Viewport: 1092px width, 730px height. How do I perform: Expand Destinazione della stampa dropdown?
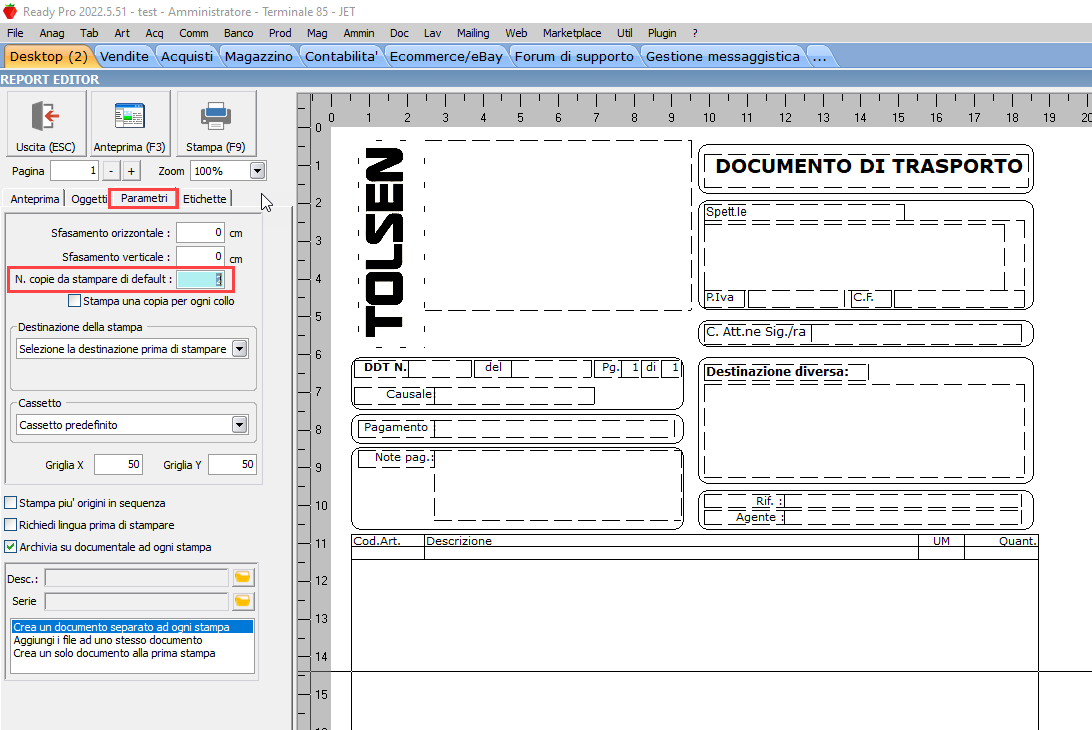240,348
